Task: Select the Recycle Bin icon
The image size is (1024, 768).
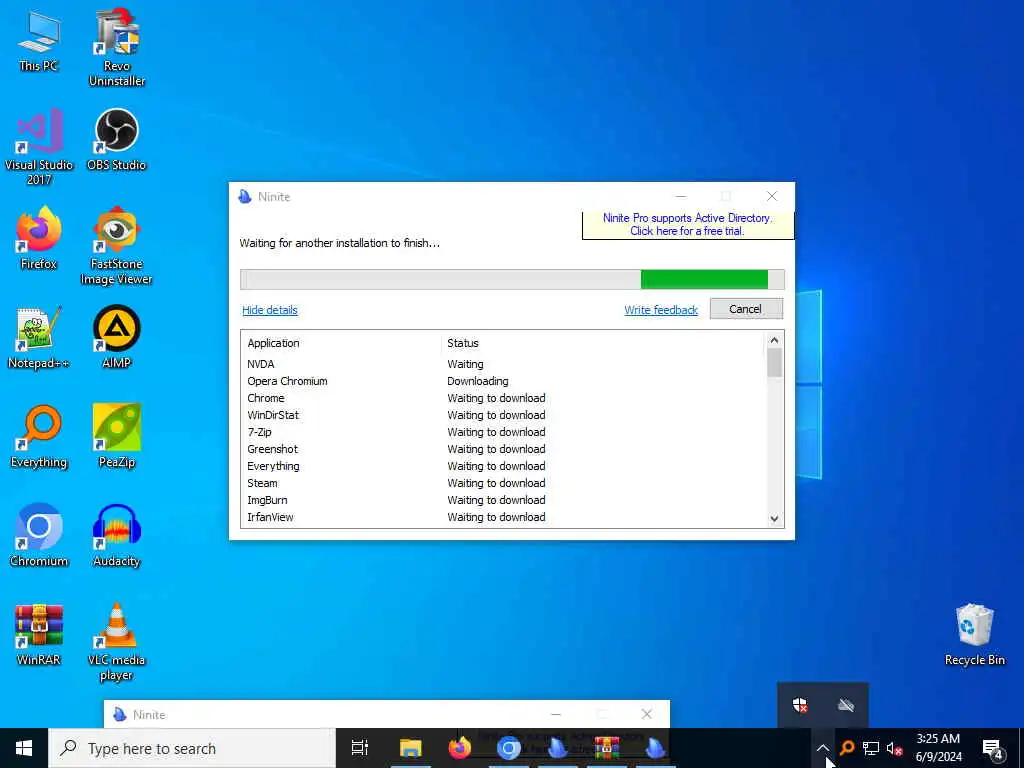Action: [974, 635]
